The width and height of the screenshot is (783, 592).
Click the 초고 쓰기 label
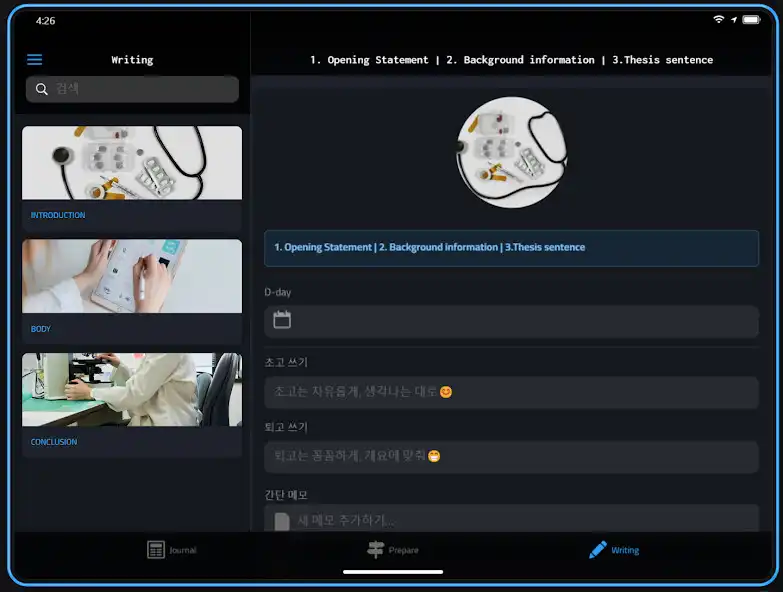pos(286,362)
